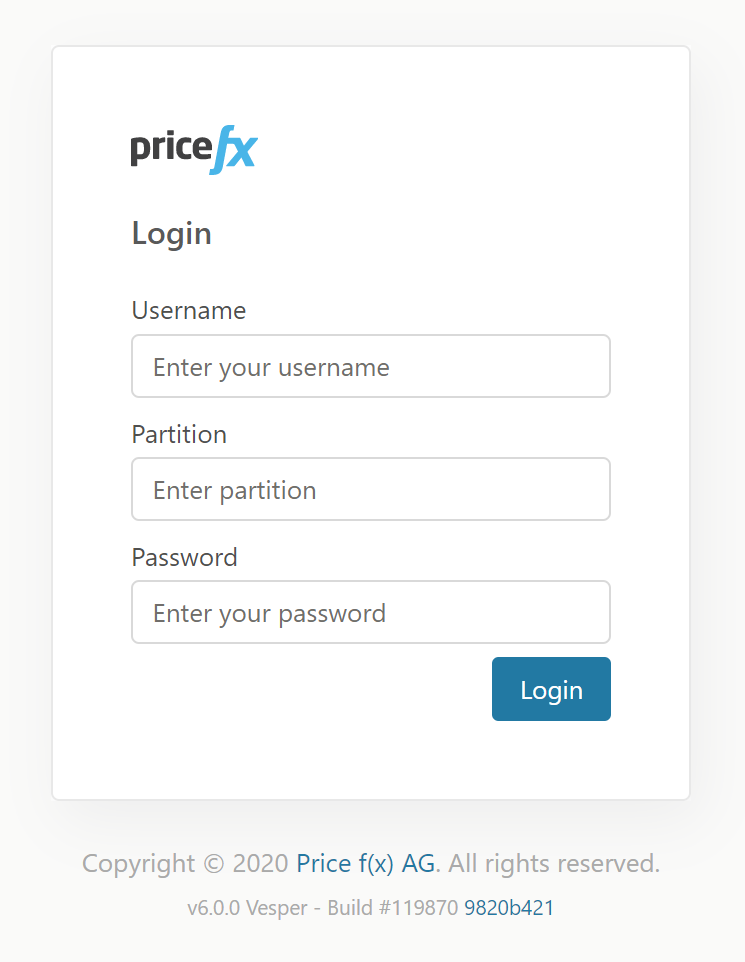Viewport: 745px width, 962px height.
Task: Click the Password field label
Action: click(184, 557)
